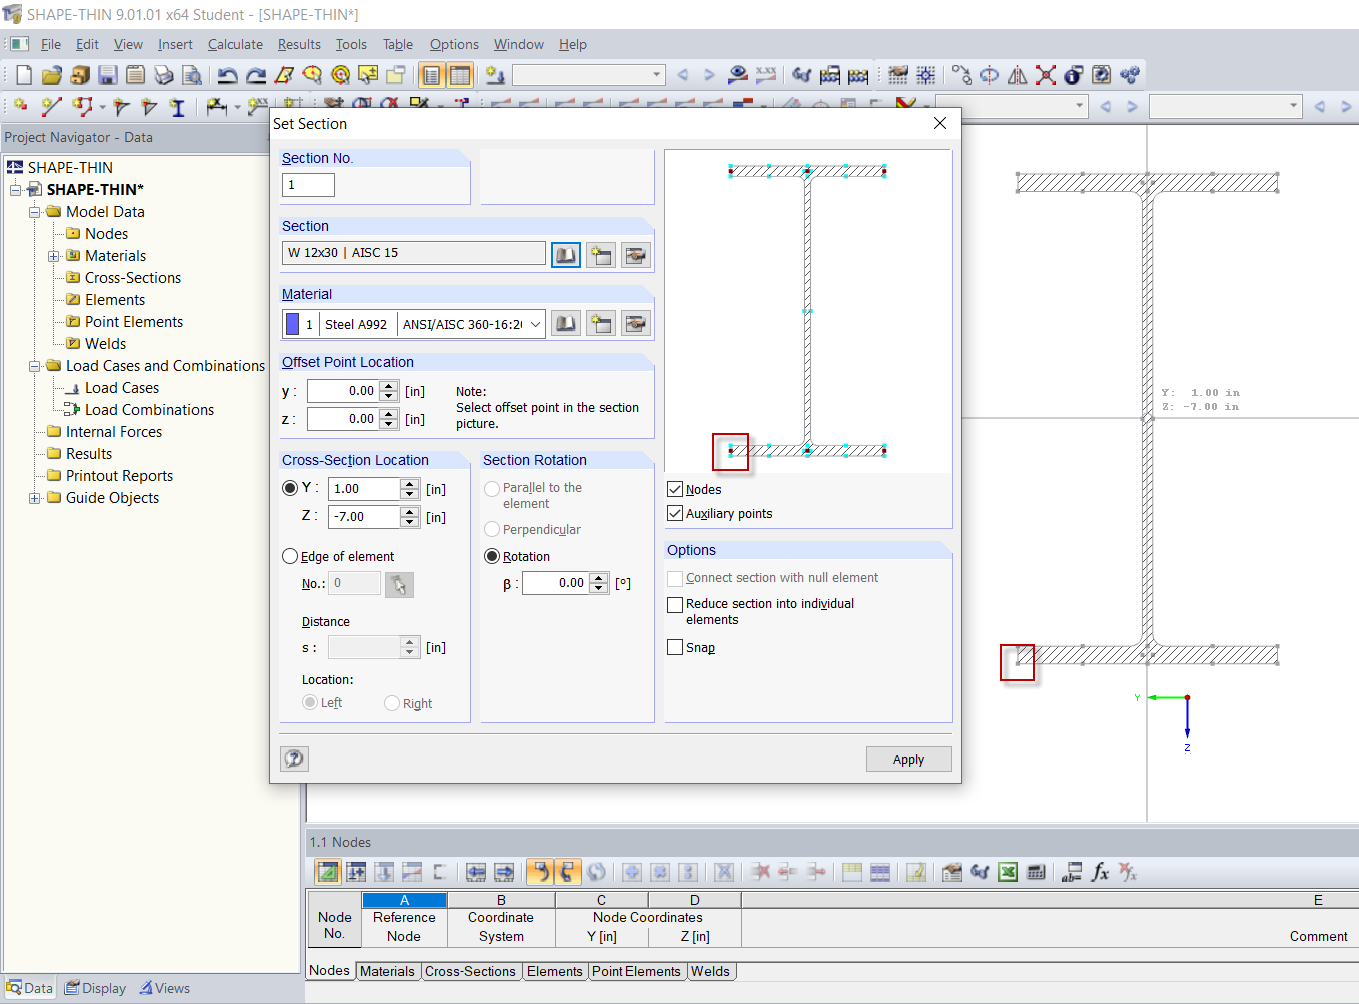1359x1004 pixels.
Task: Click the help question mark button
Action: click(294, 758)
